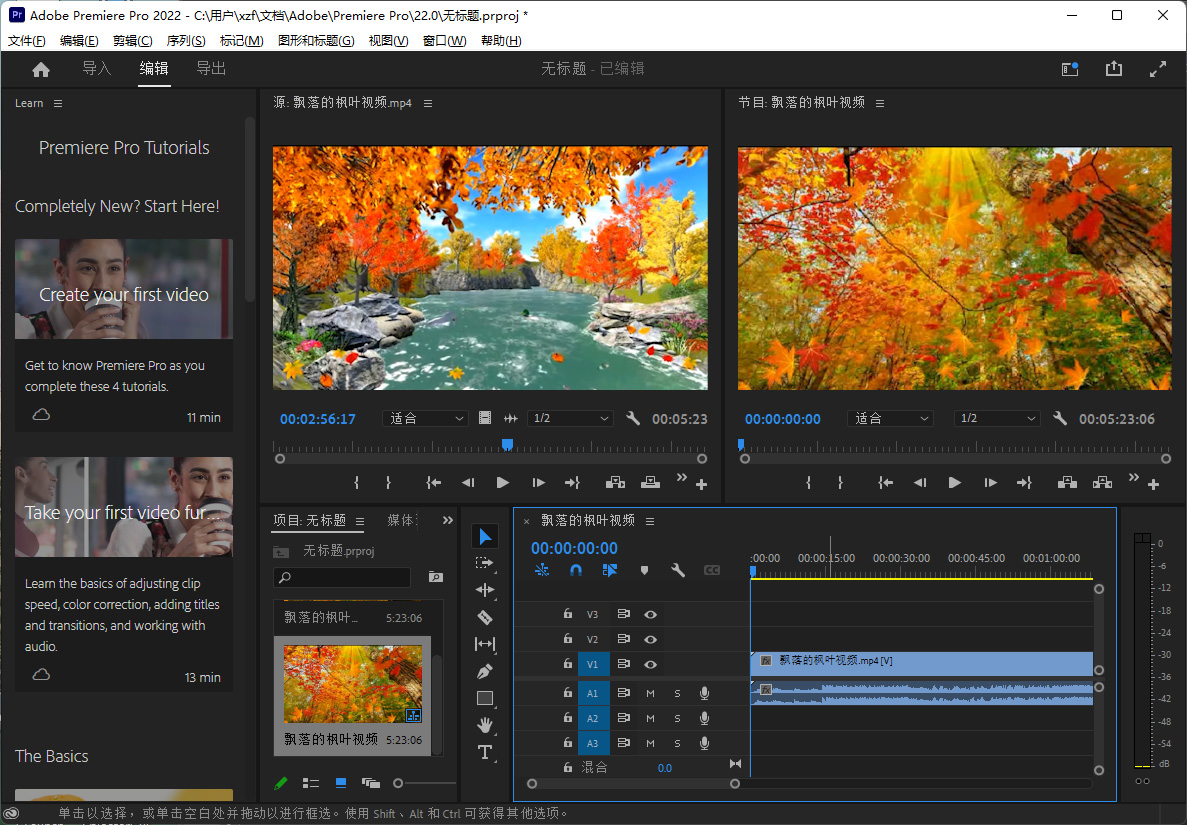Toggle Snap in timeline magnet icon
Image resolution: width=1187 pixels, height=825 pixels.
coord(576,570)
